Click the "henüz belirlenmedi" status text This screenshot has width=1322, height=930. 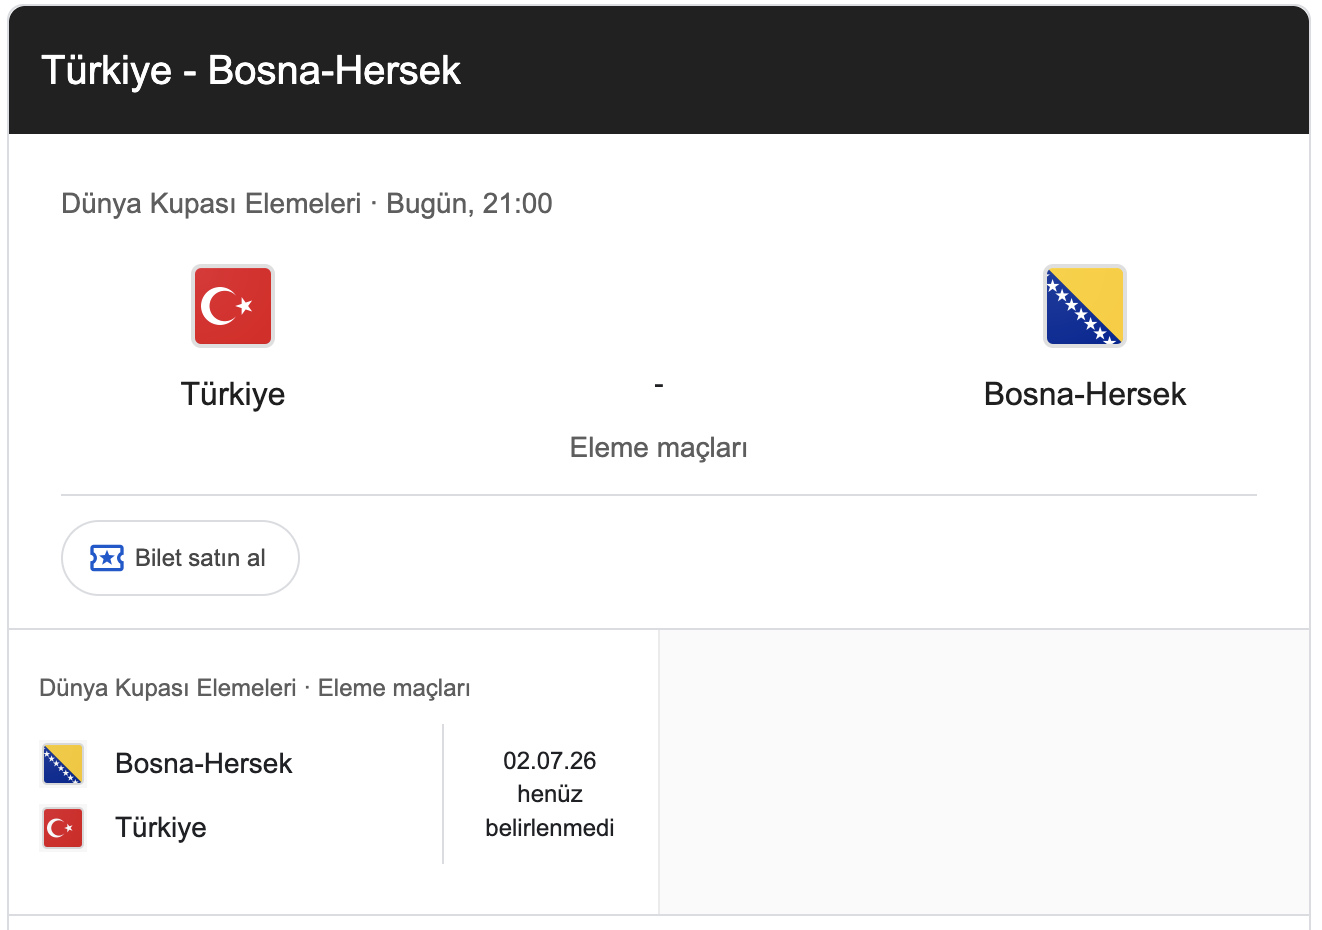pos(550,811)
